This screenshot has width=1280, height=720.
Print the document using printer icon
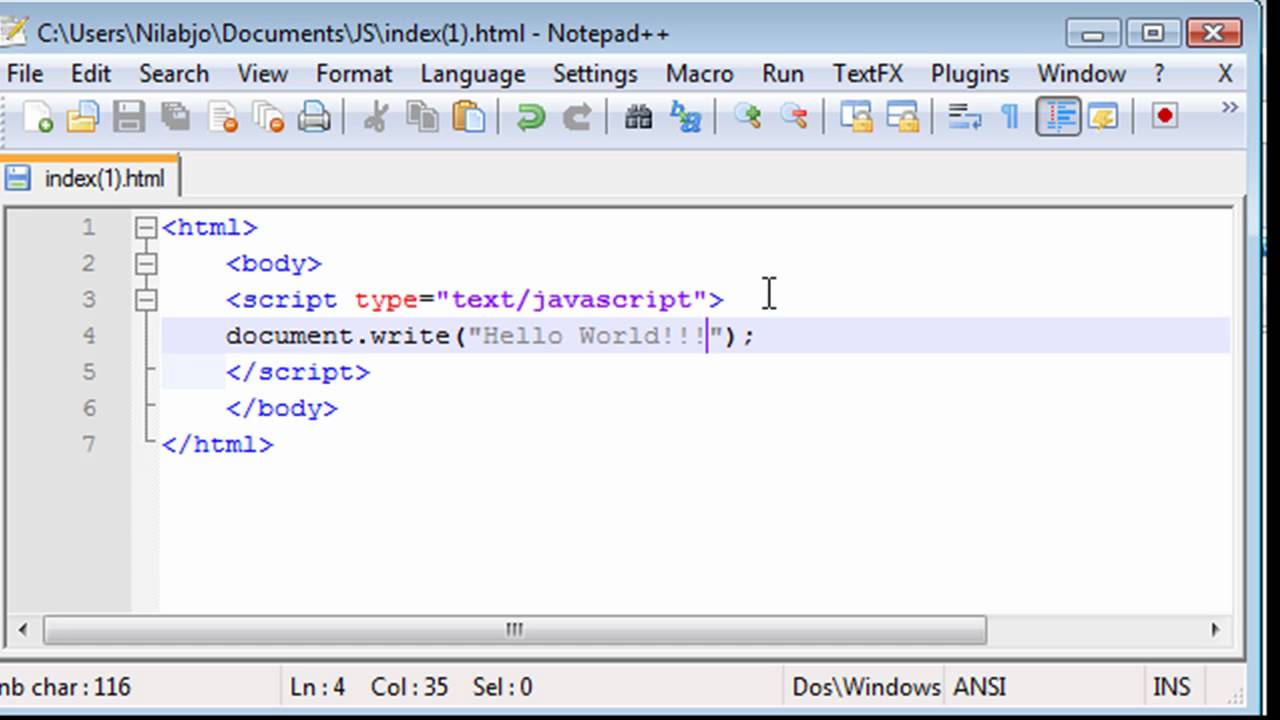(314, 117)
